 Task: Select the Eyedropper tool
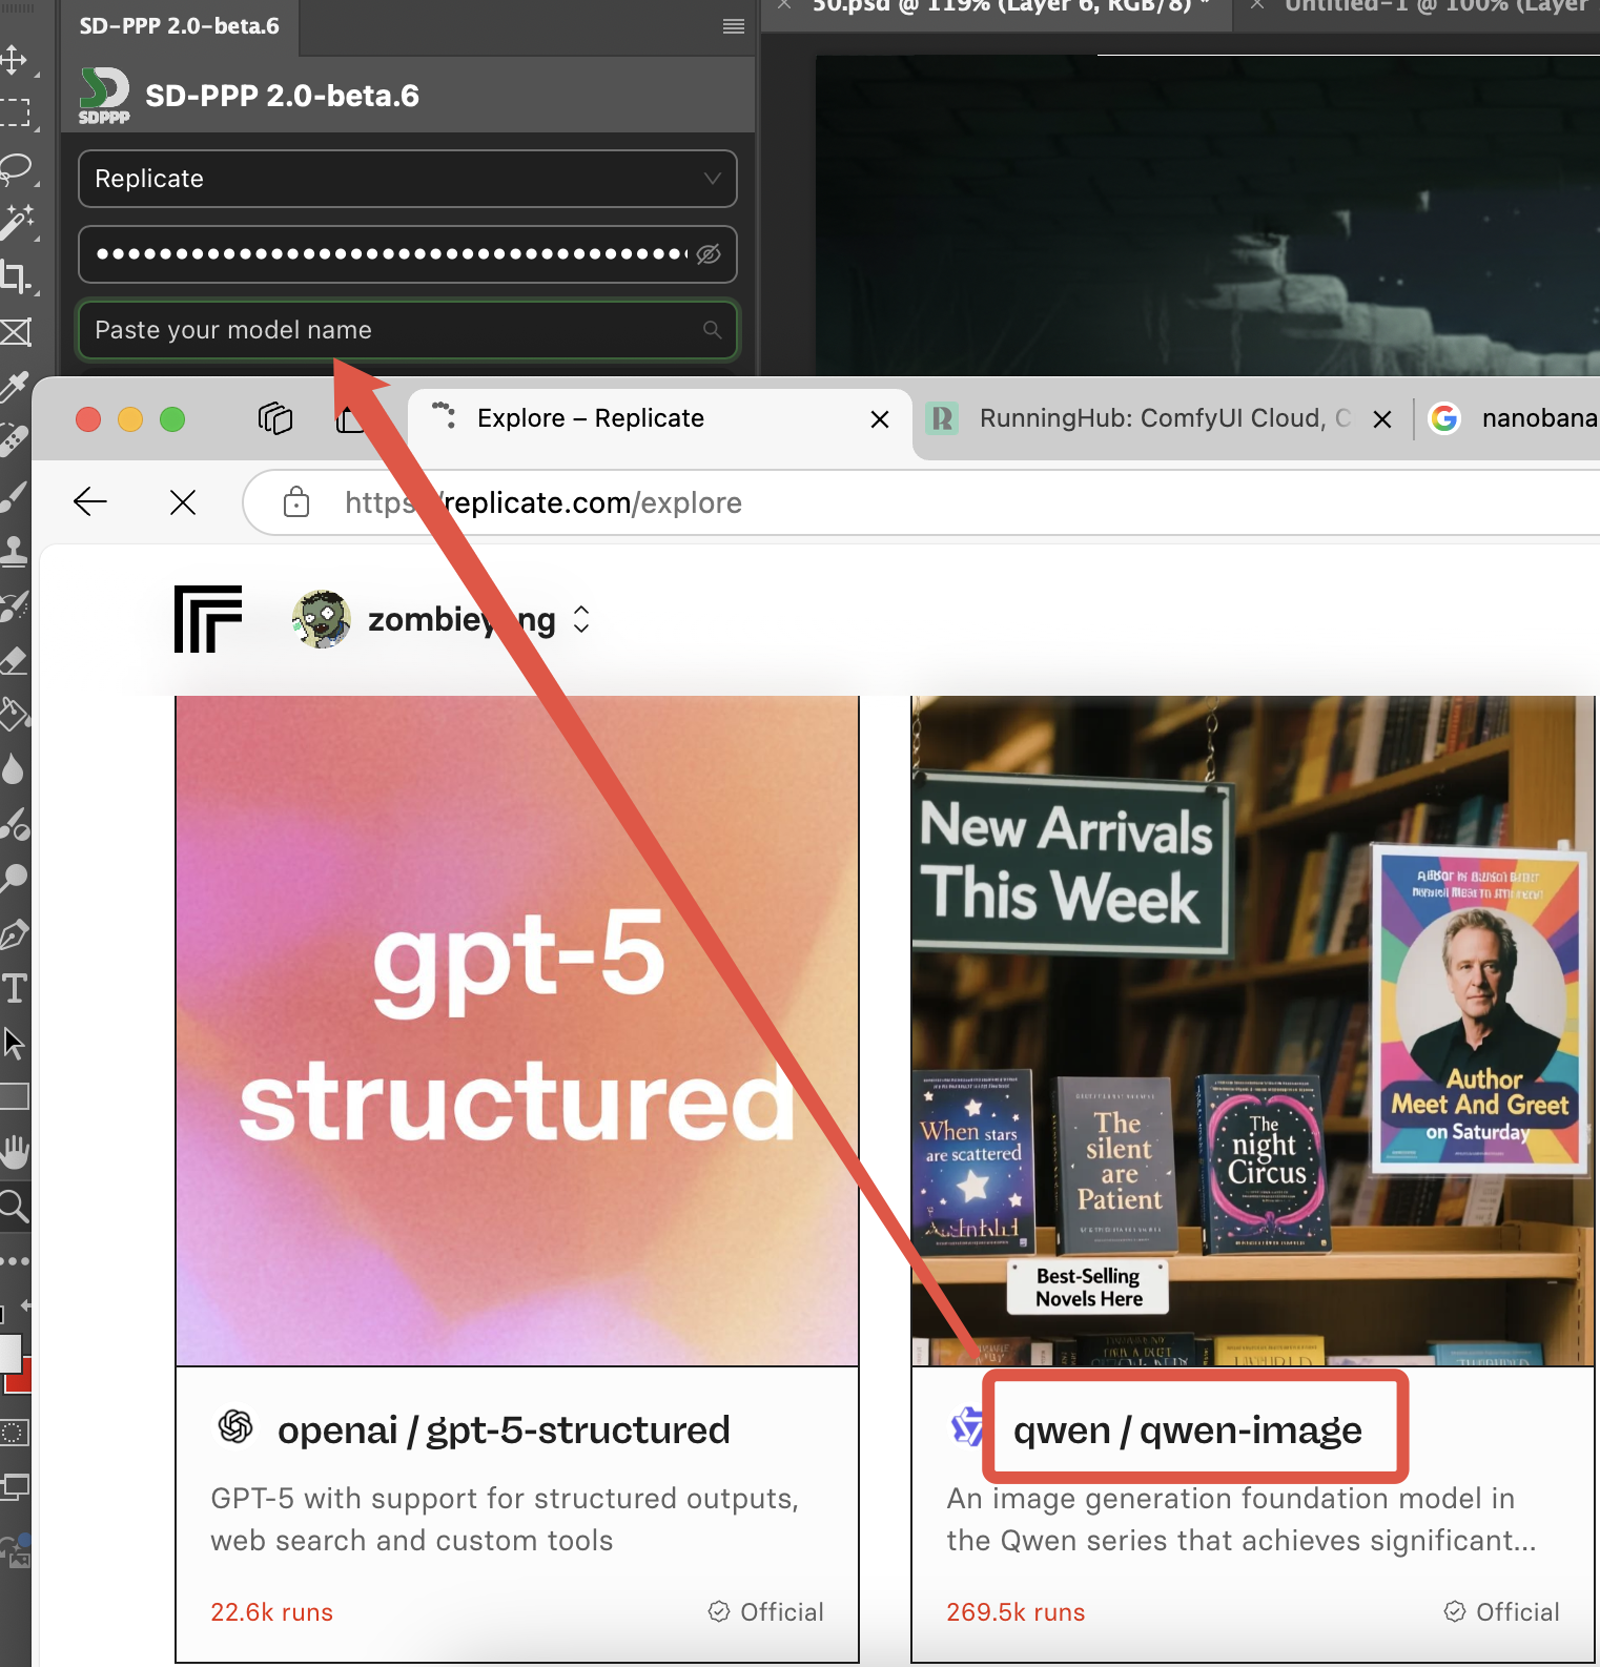point(15,386)
